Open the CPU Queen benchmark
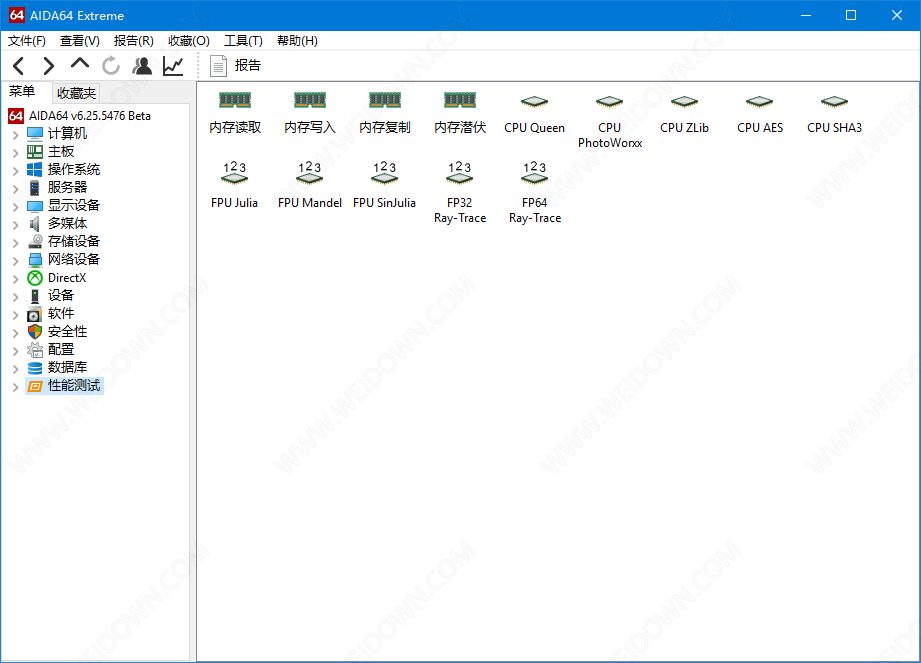 [x=535, y=115]
